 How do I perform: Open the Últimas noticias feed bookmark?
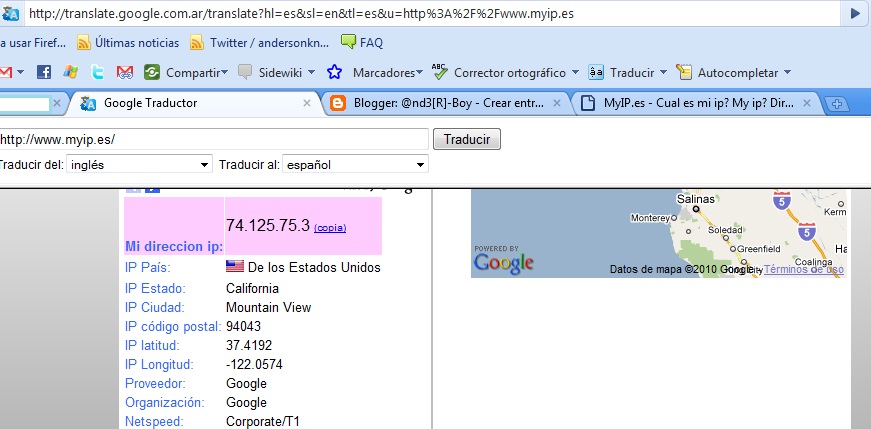click(128, 43)
